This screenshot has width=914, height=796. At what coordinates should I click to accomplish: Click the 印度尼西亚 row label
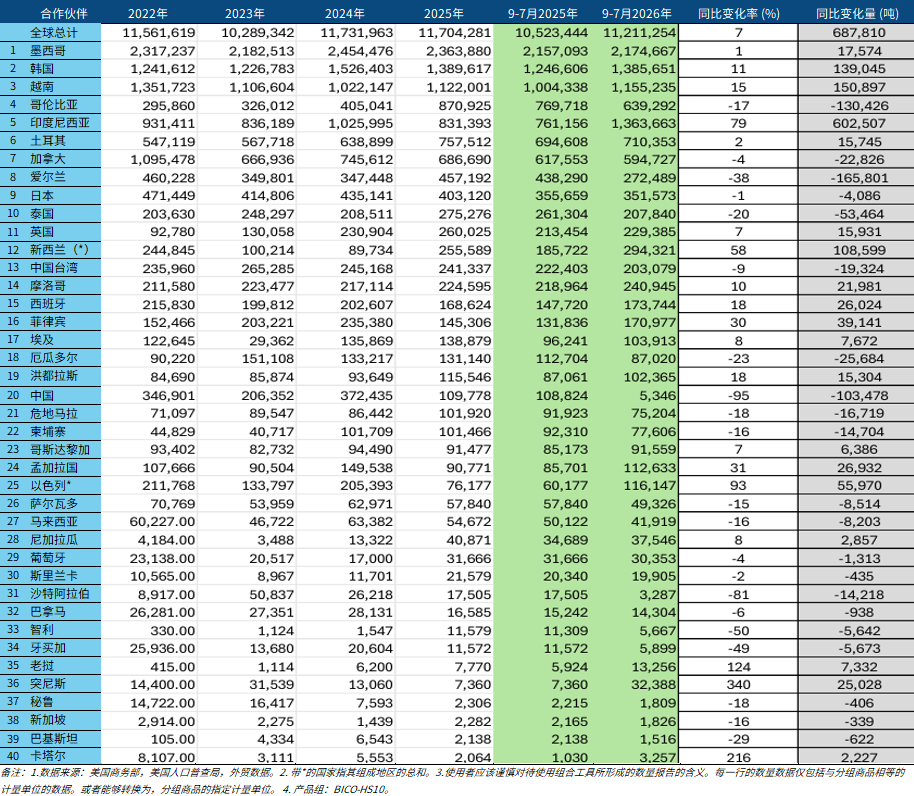60,123
